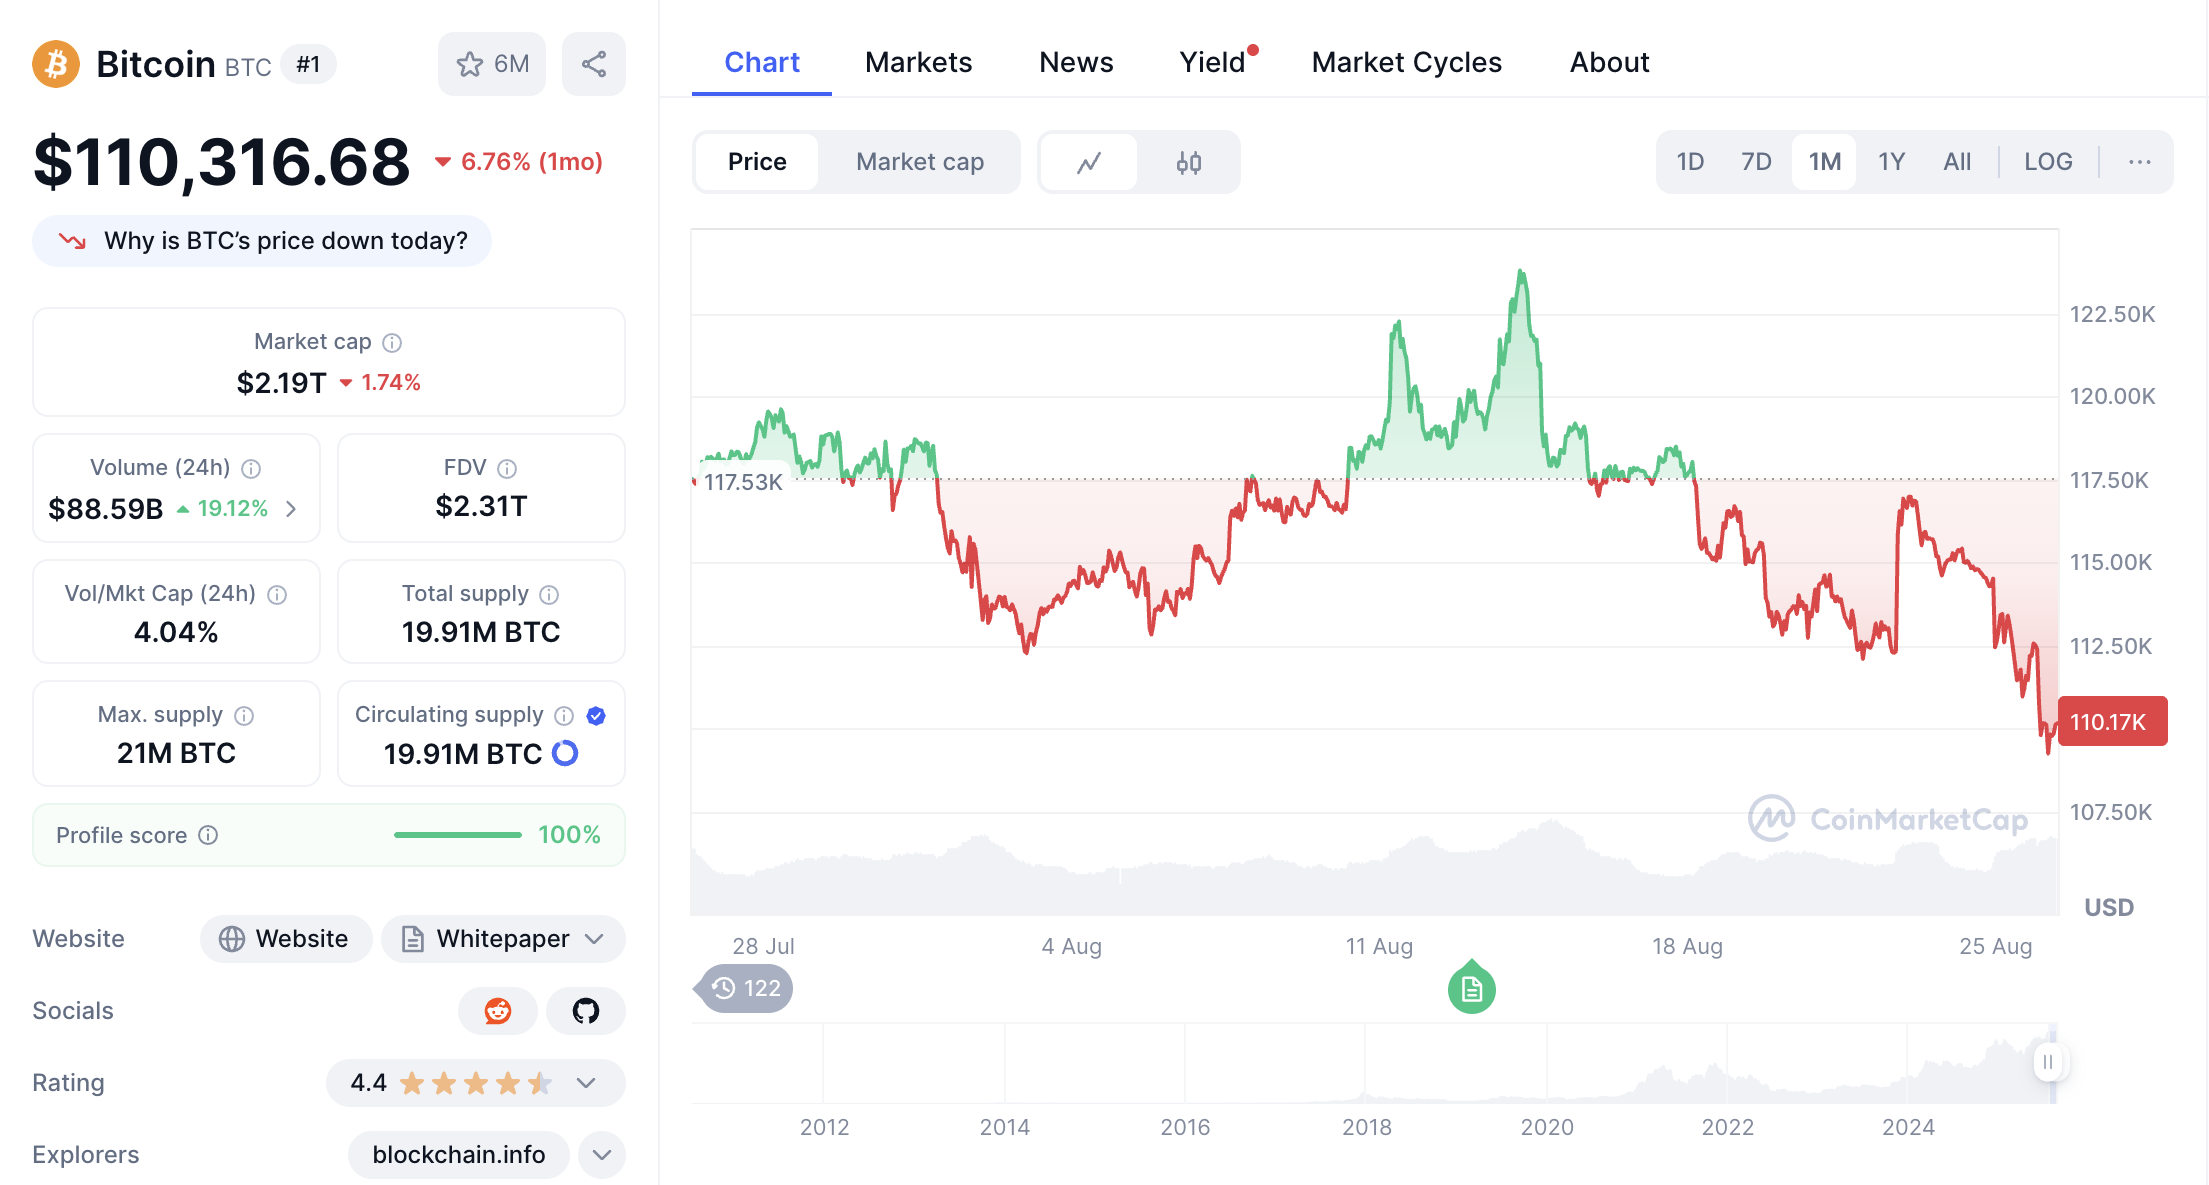
Task: Set chart range to 1Y
Action: pos(1891,162)
